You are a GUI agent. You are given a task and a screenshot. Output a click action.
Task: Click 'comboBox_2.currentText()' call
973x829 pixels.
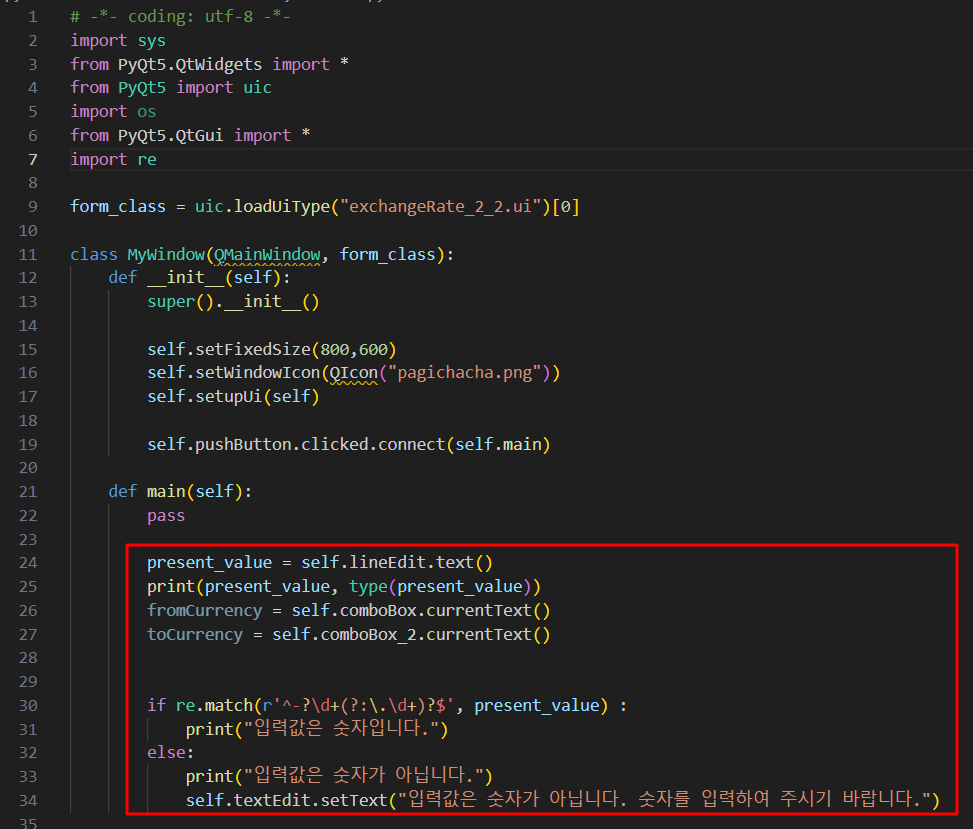[x=435, y=635]
